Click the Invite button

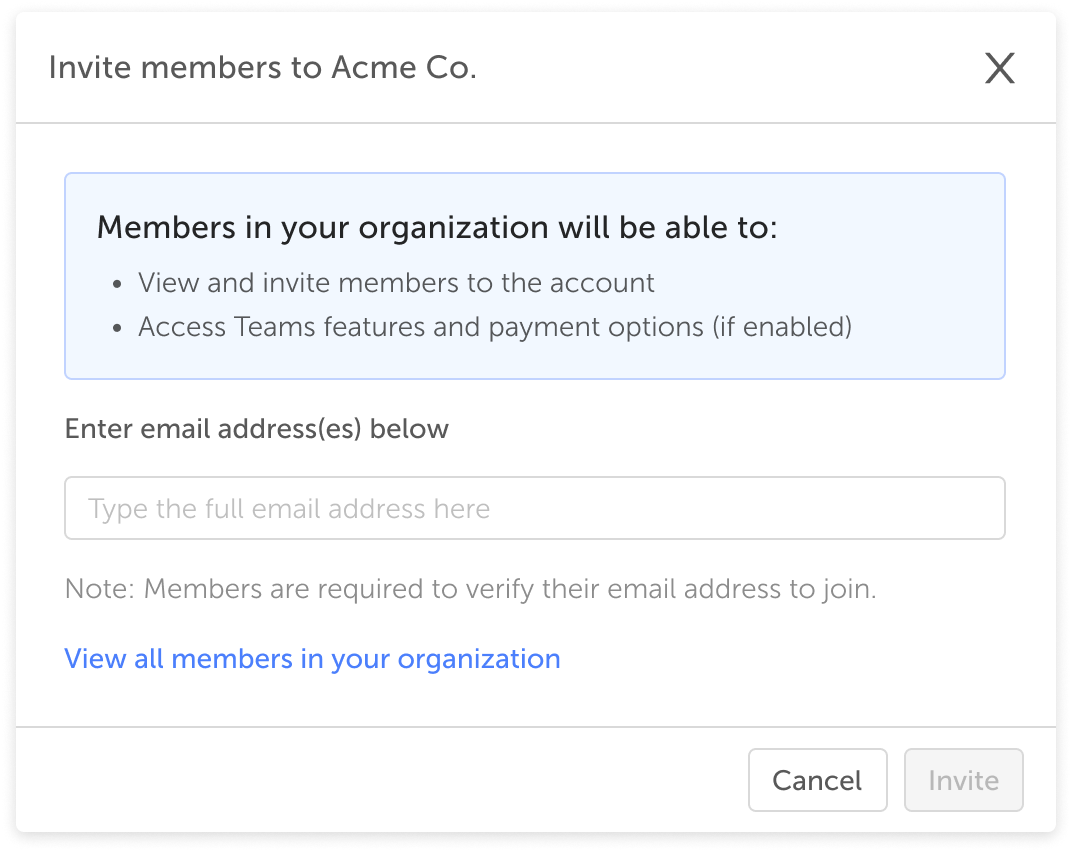[x=963, y=780]
